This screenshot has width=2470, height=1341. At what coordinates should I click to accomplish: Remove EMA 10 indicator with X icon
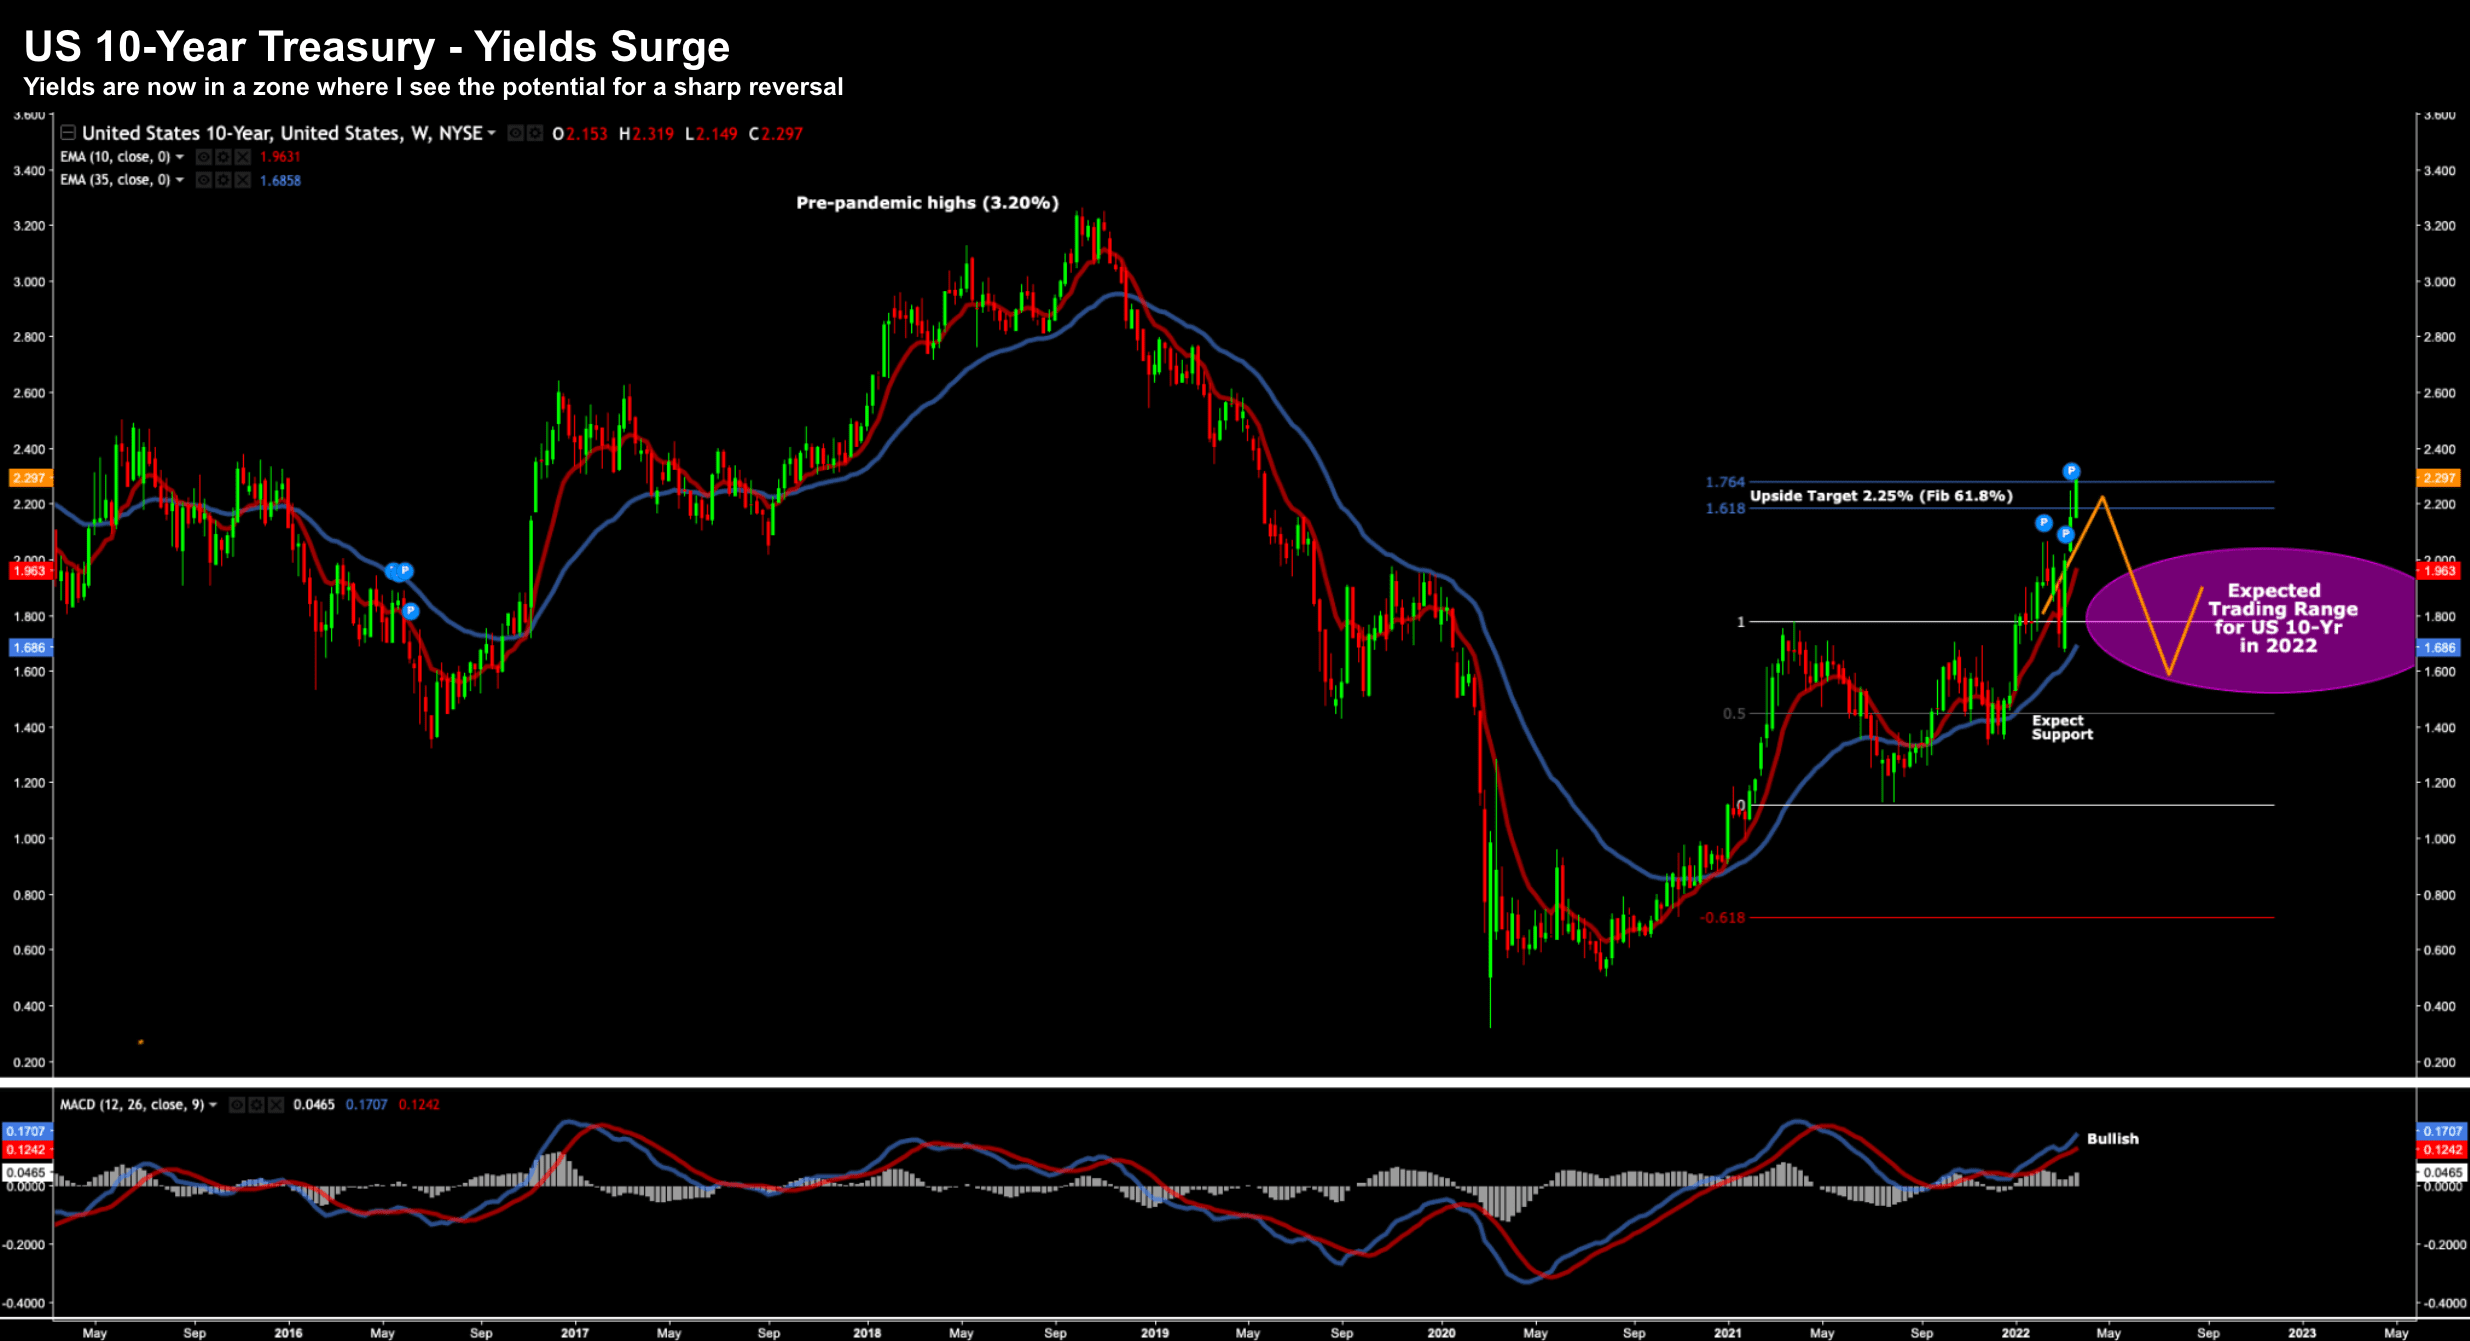[242, 157]
